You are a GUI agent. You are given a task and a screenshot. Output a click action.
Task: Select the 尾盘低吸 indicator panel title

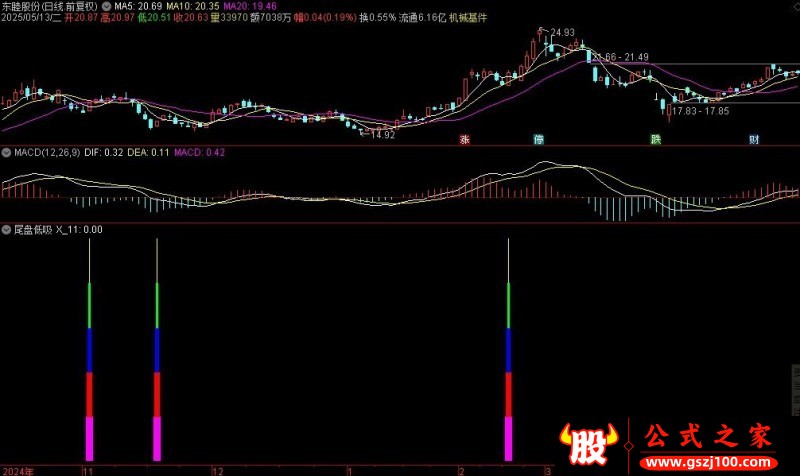33,230
